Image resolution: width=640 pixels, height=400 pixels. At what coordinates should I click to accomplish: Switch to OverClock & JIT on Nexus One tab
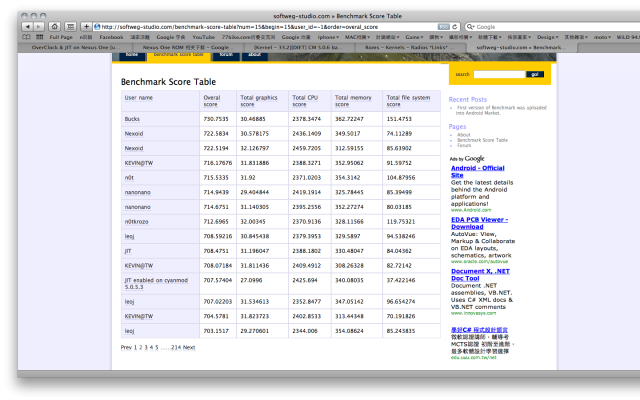coord(76,48)
